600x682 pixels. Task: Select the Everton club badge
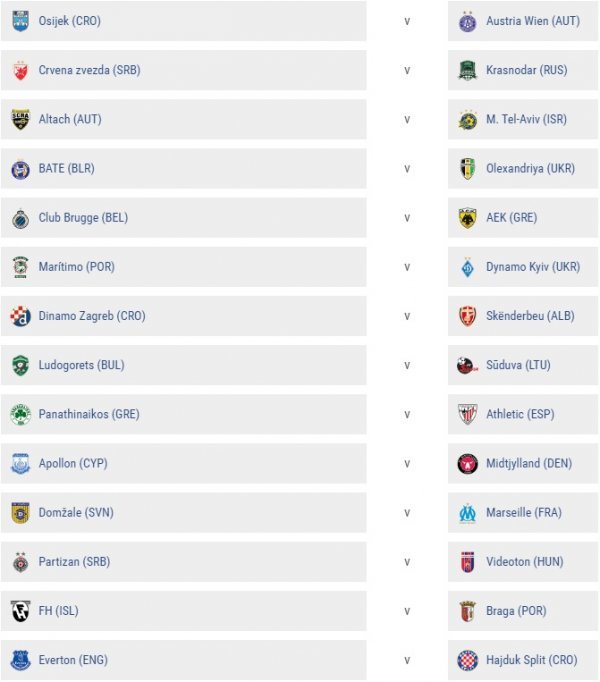click(20, 660)
